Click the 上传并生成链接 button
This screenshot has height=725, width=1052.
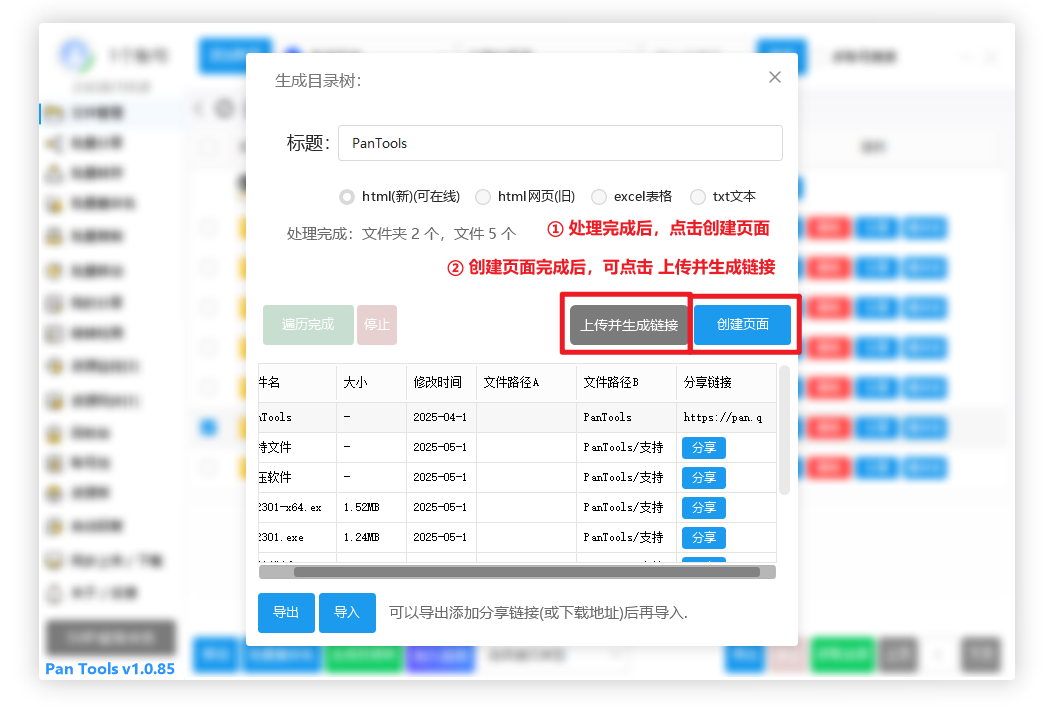click(x=629, y=325)
